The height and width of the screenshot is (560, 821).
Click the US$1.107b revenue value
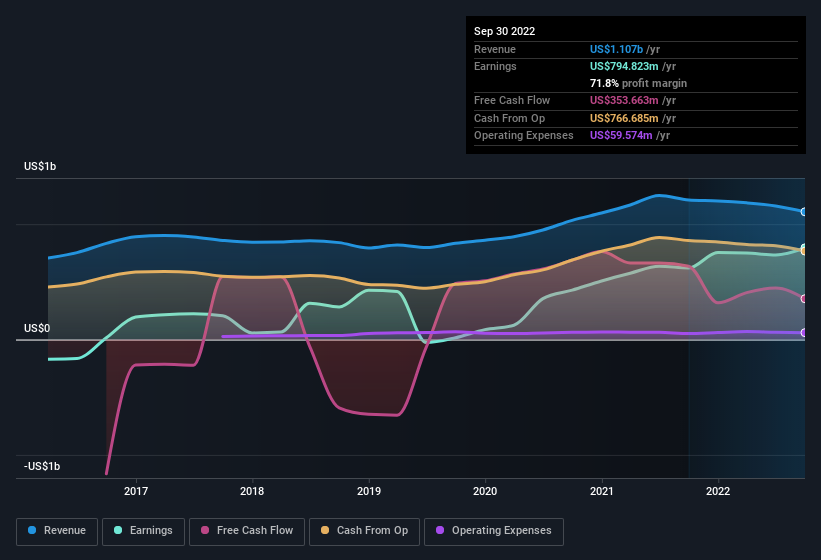616,49
